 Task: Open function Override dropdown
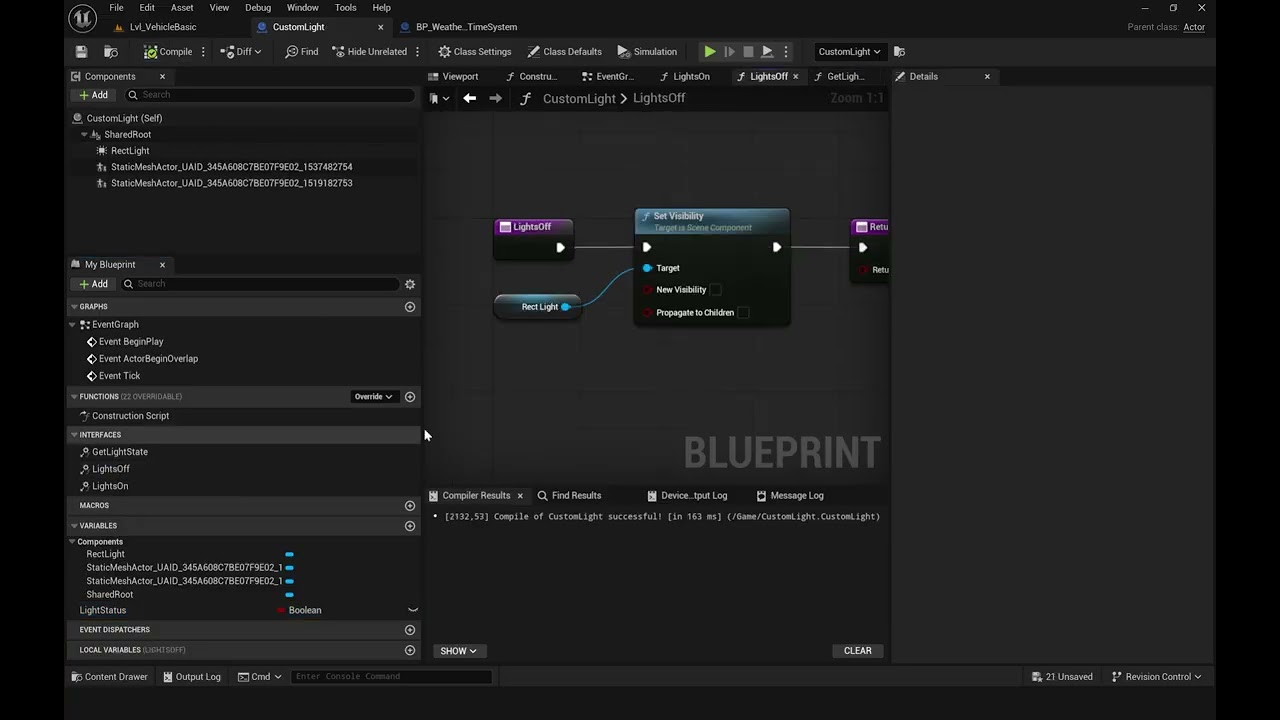coord(373,397)
